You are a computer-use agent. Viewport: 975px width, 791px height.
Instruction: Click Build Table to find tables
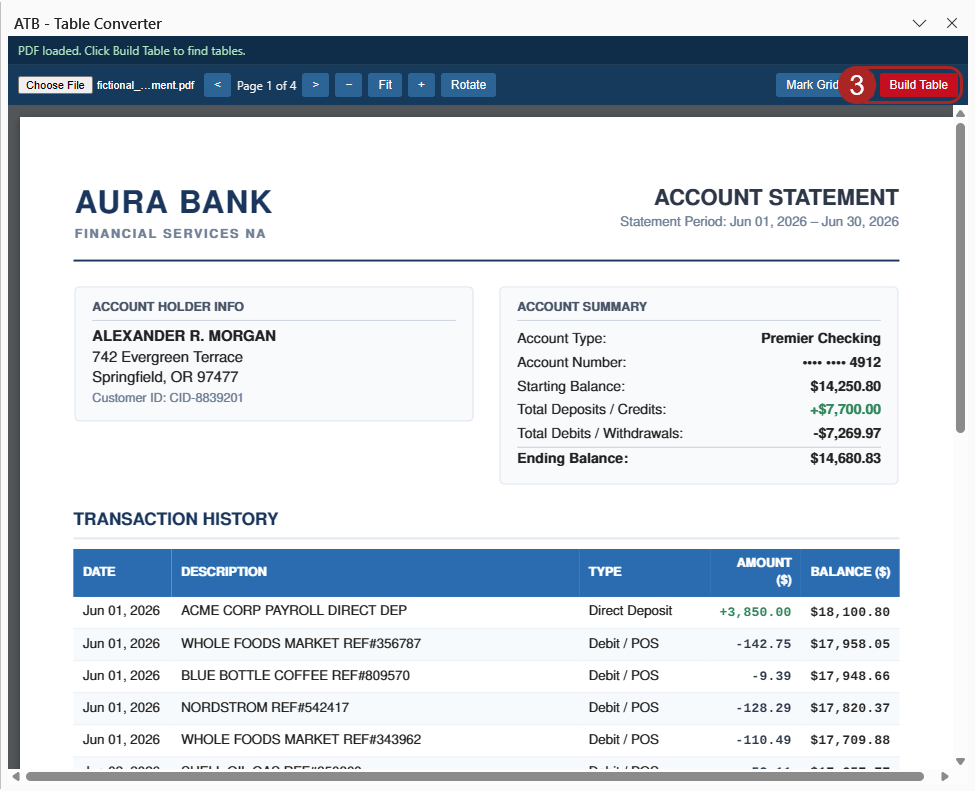[918, 85]
